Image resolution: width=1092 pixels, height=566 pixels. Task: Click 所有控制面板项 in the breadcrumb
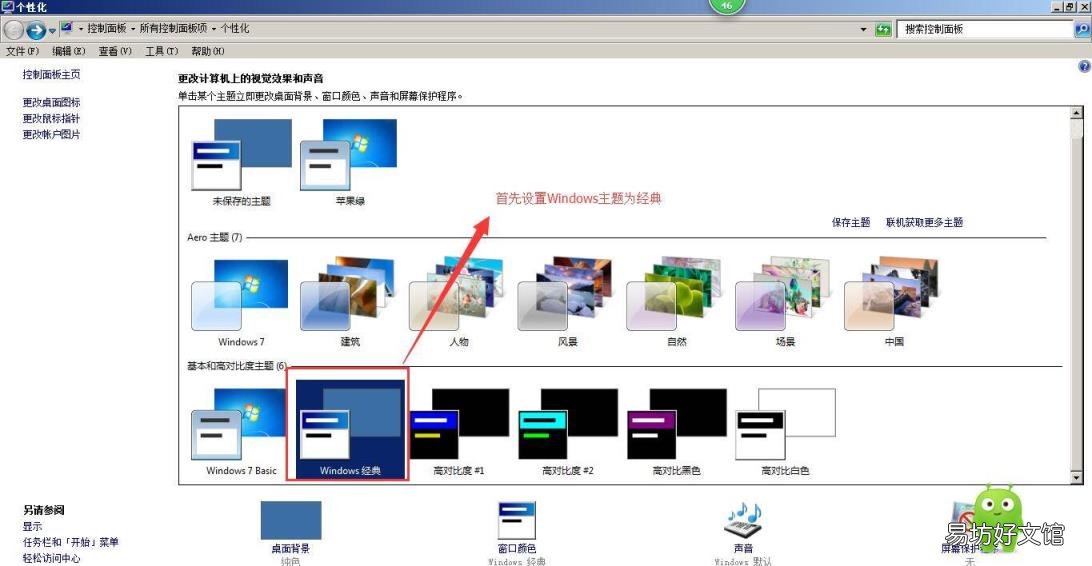click(x=173, y=29)
